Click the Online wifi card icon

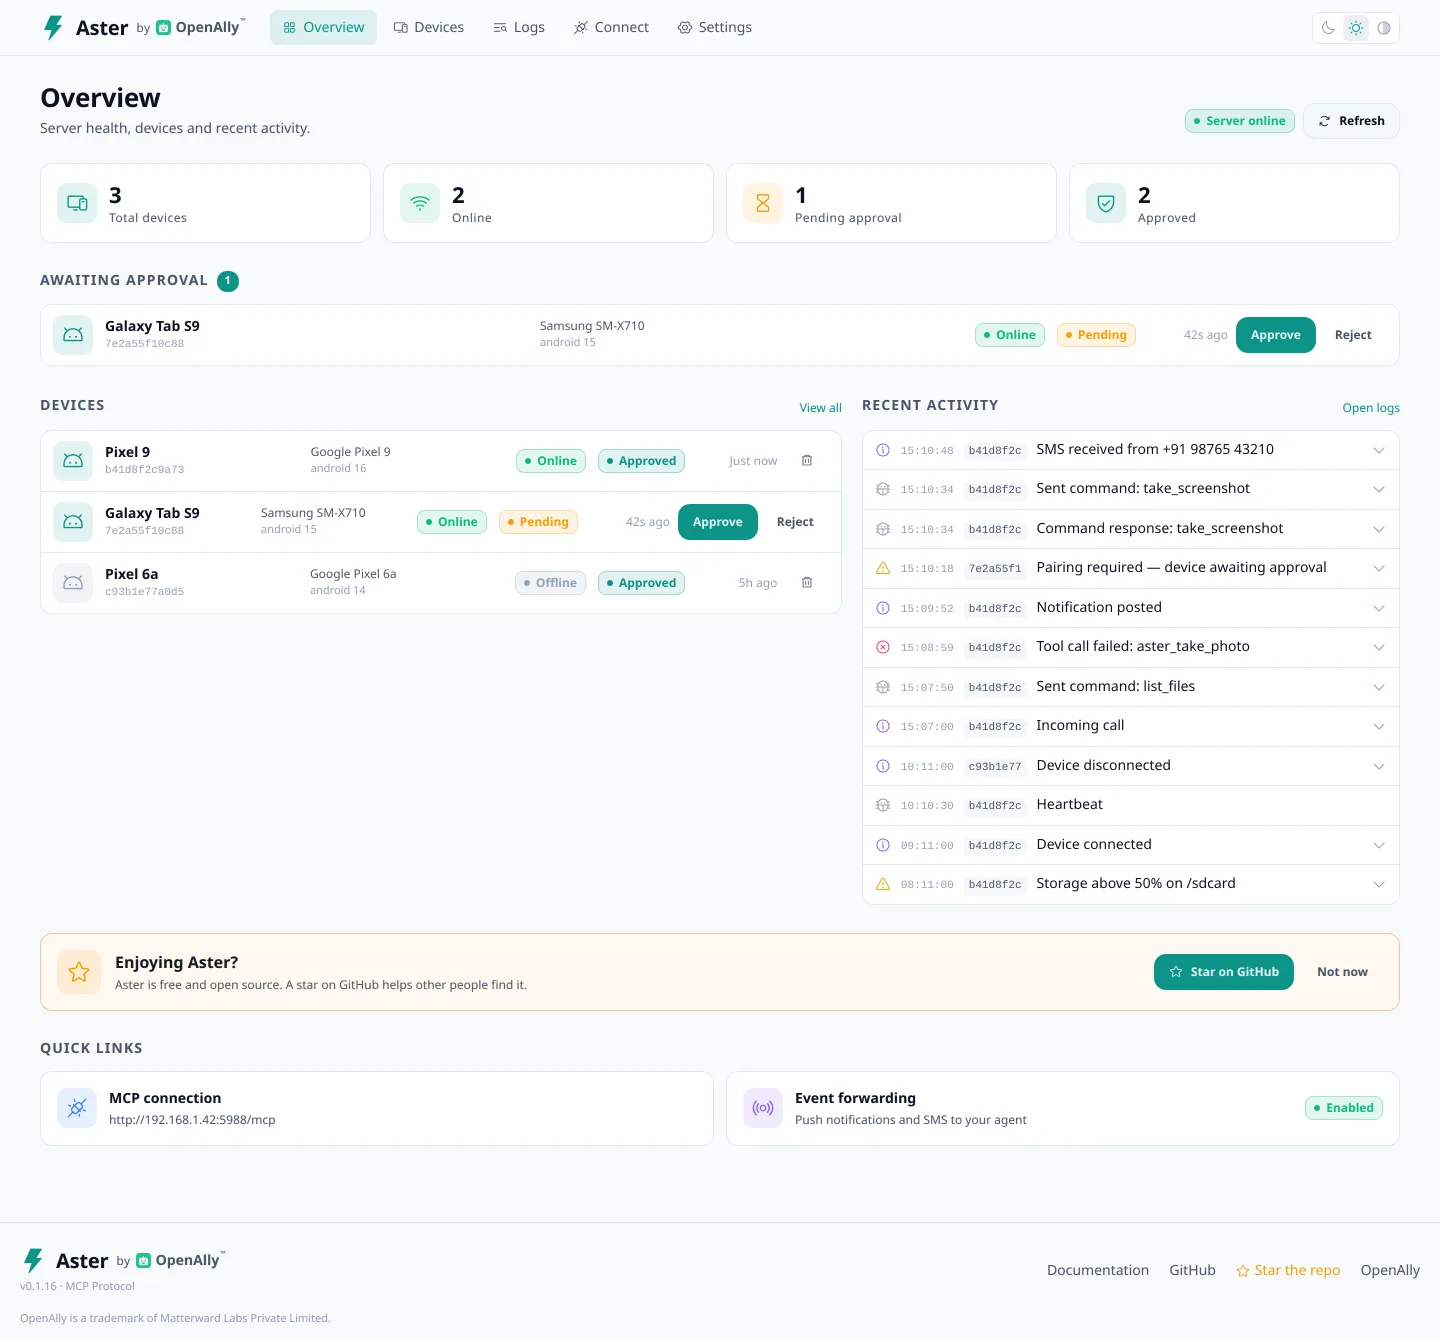click(420, 203)
